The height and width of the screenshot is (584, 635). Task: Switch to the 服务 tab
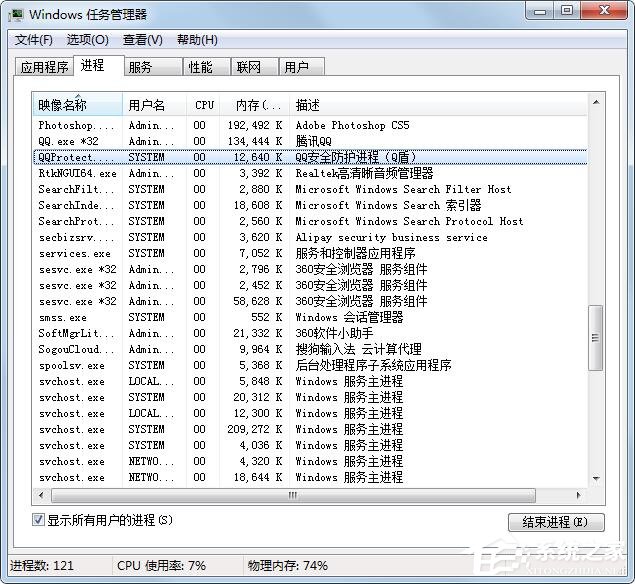[x=140, y=67]
